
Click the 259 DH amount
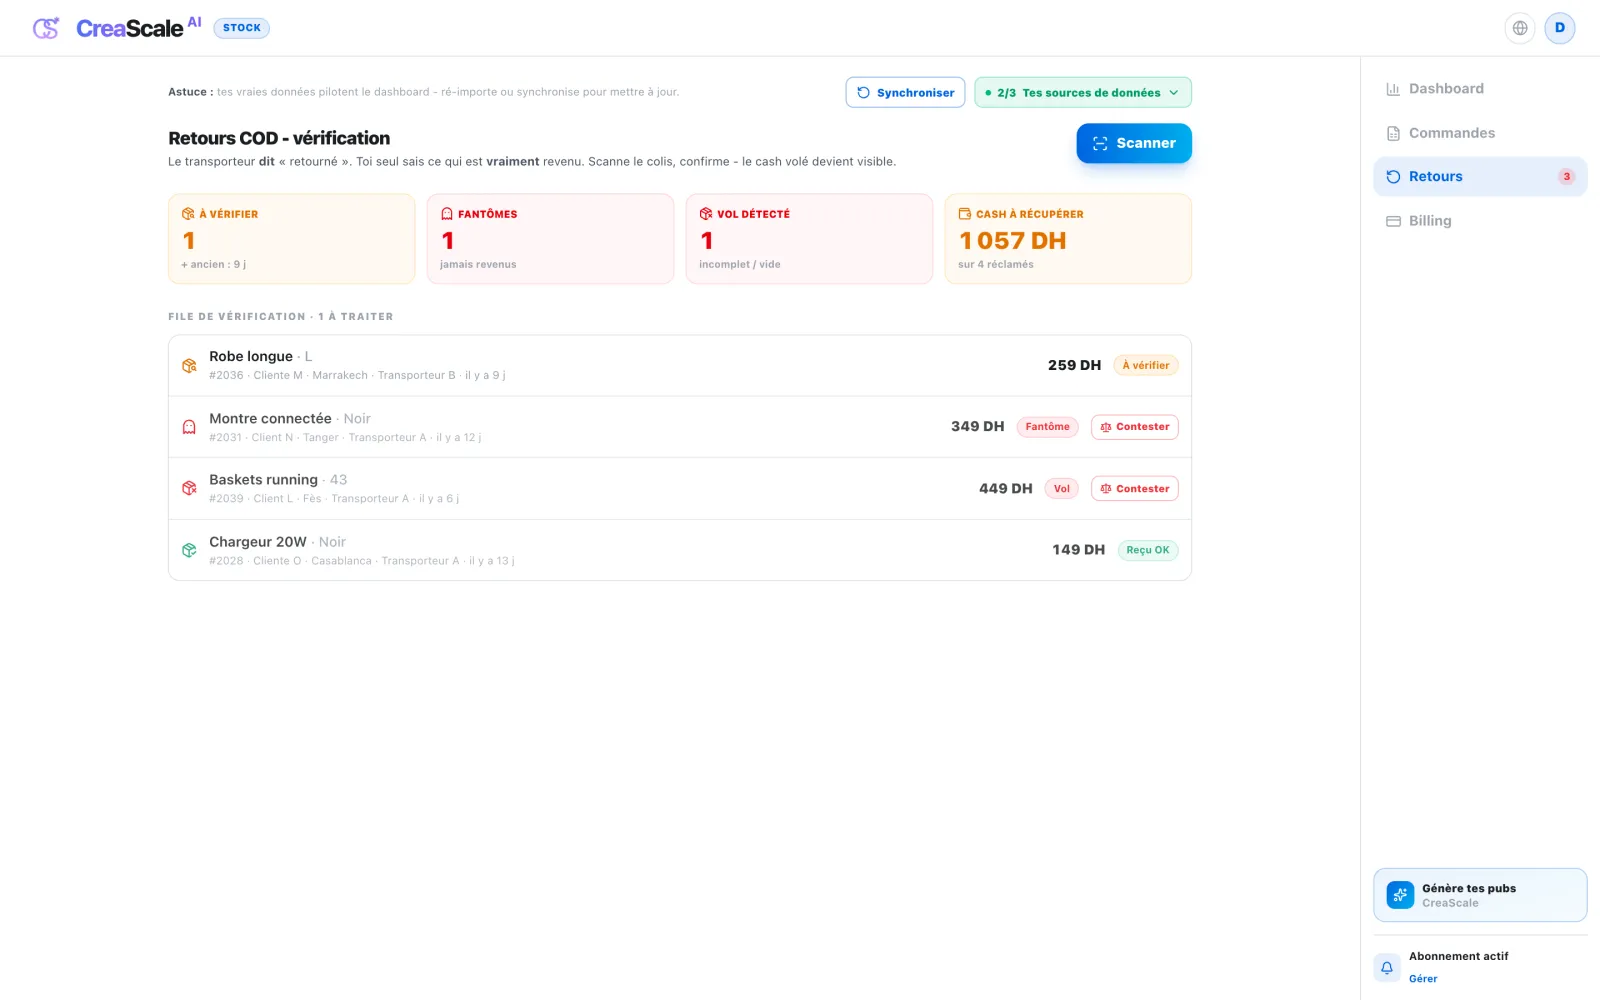[1074, 366]
